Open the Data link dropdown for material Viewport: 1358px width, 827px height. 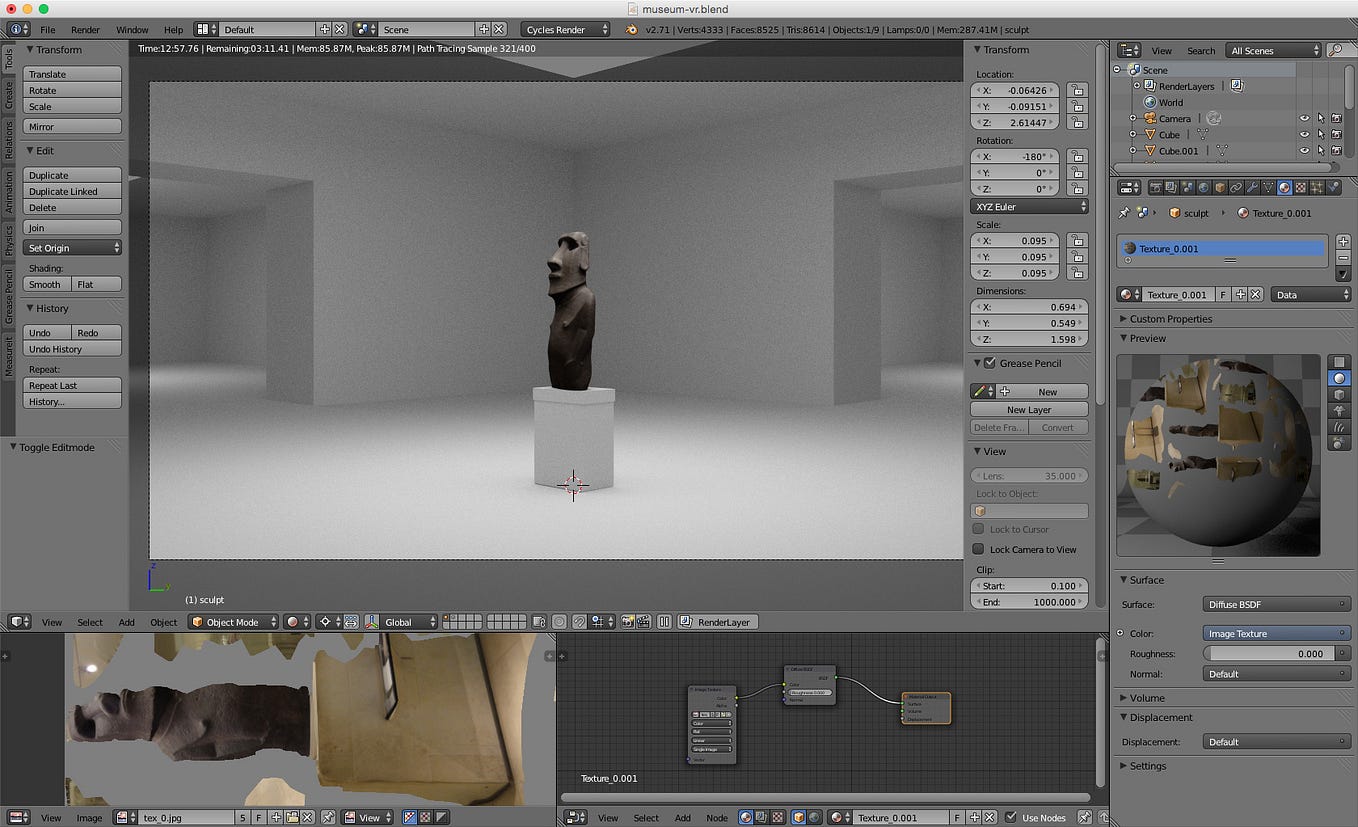click(x=1311, y=295)
